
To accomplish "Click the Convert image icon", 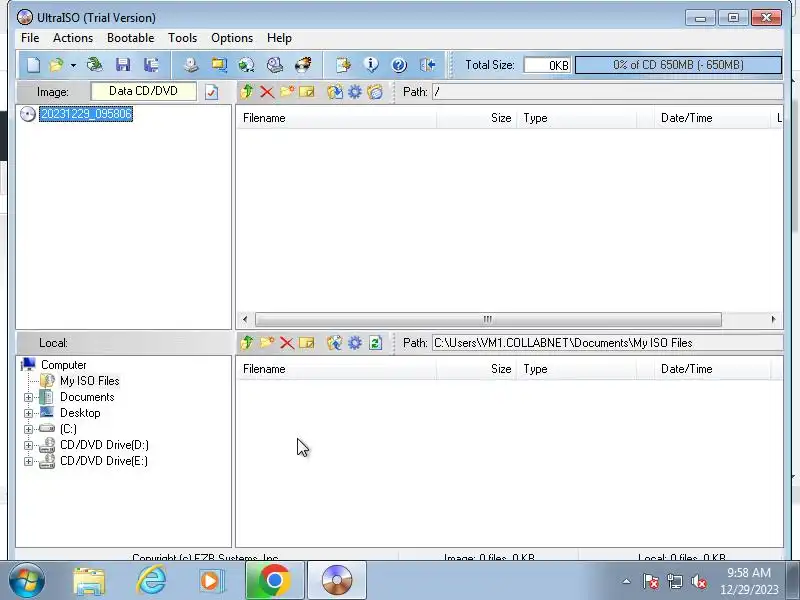I will coord(246,65).
